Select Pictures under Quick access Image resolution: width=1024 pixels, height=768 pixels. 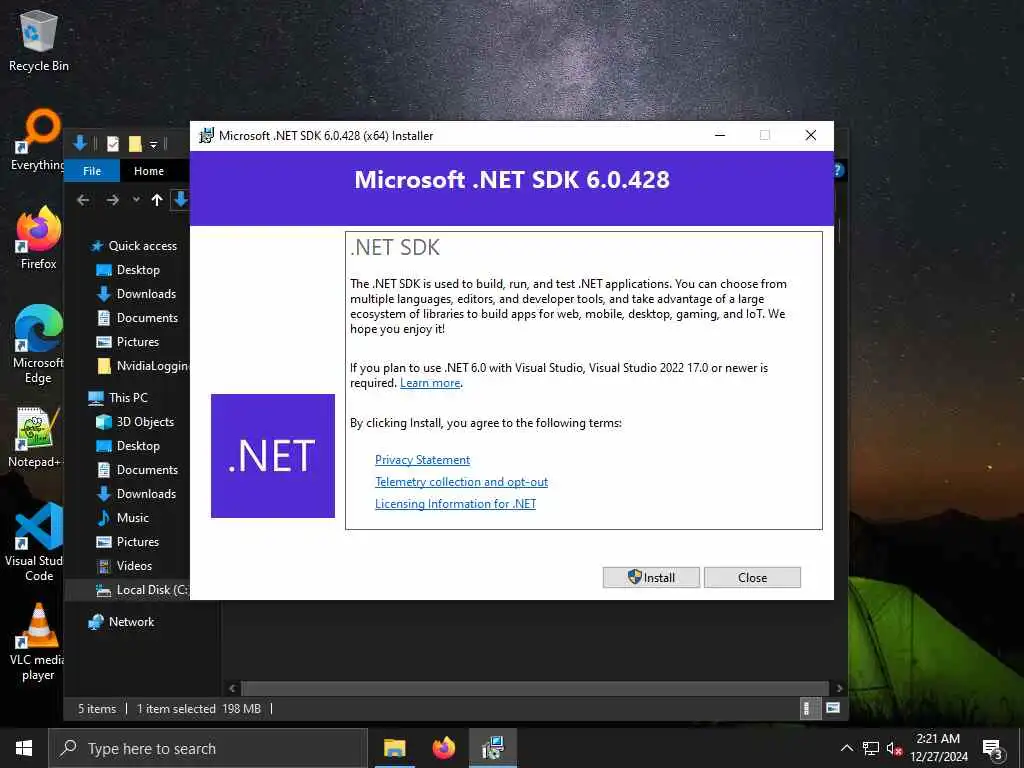[x=128, y=342]
